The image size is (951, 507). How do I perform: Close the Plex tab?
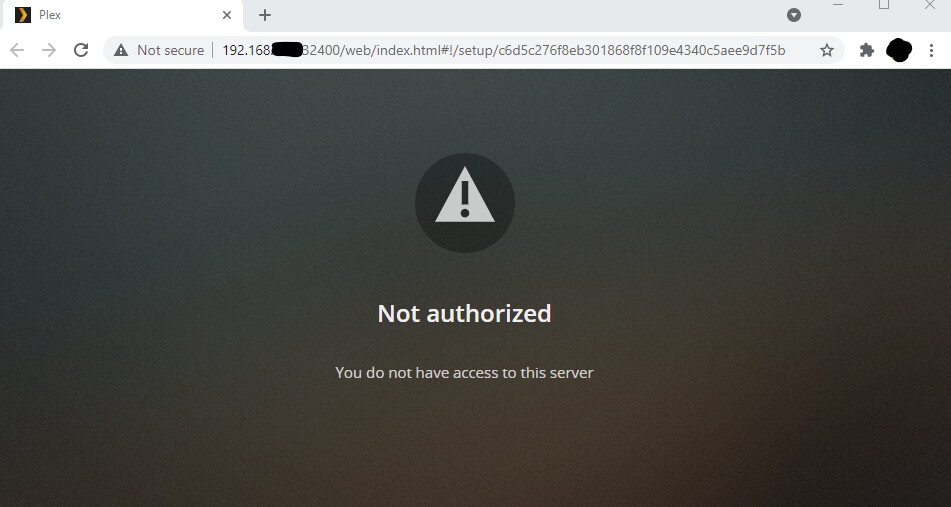(227, 15)
